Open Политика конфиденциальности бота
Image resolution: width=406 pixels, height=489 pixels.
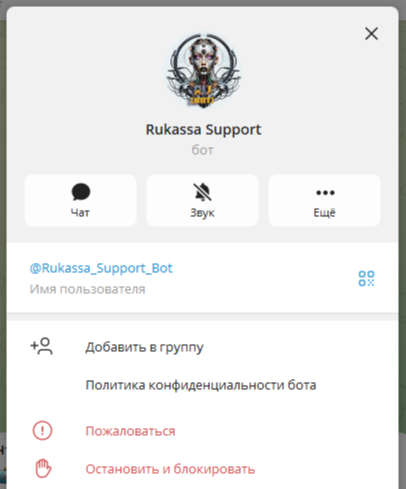(x=201, y=385)
